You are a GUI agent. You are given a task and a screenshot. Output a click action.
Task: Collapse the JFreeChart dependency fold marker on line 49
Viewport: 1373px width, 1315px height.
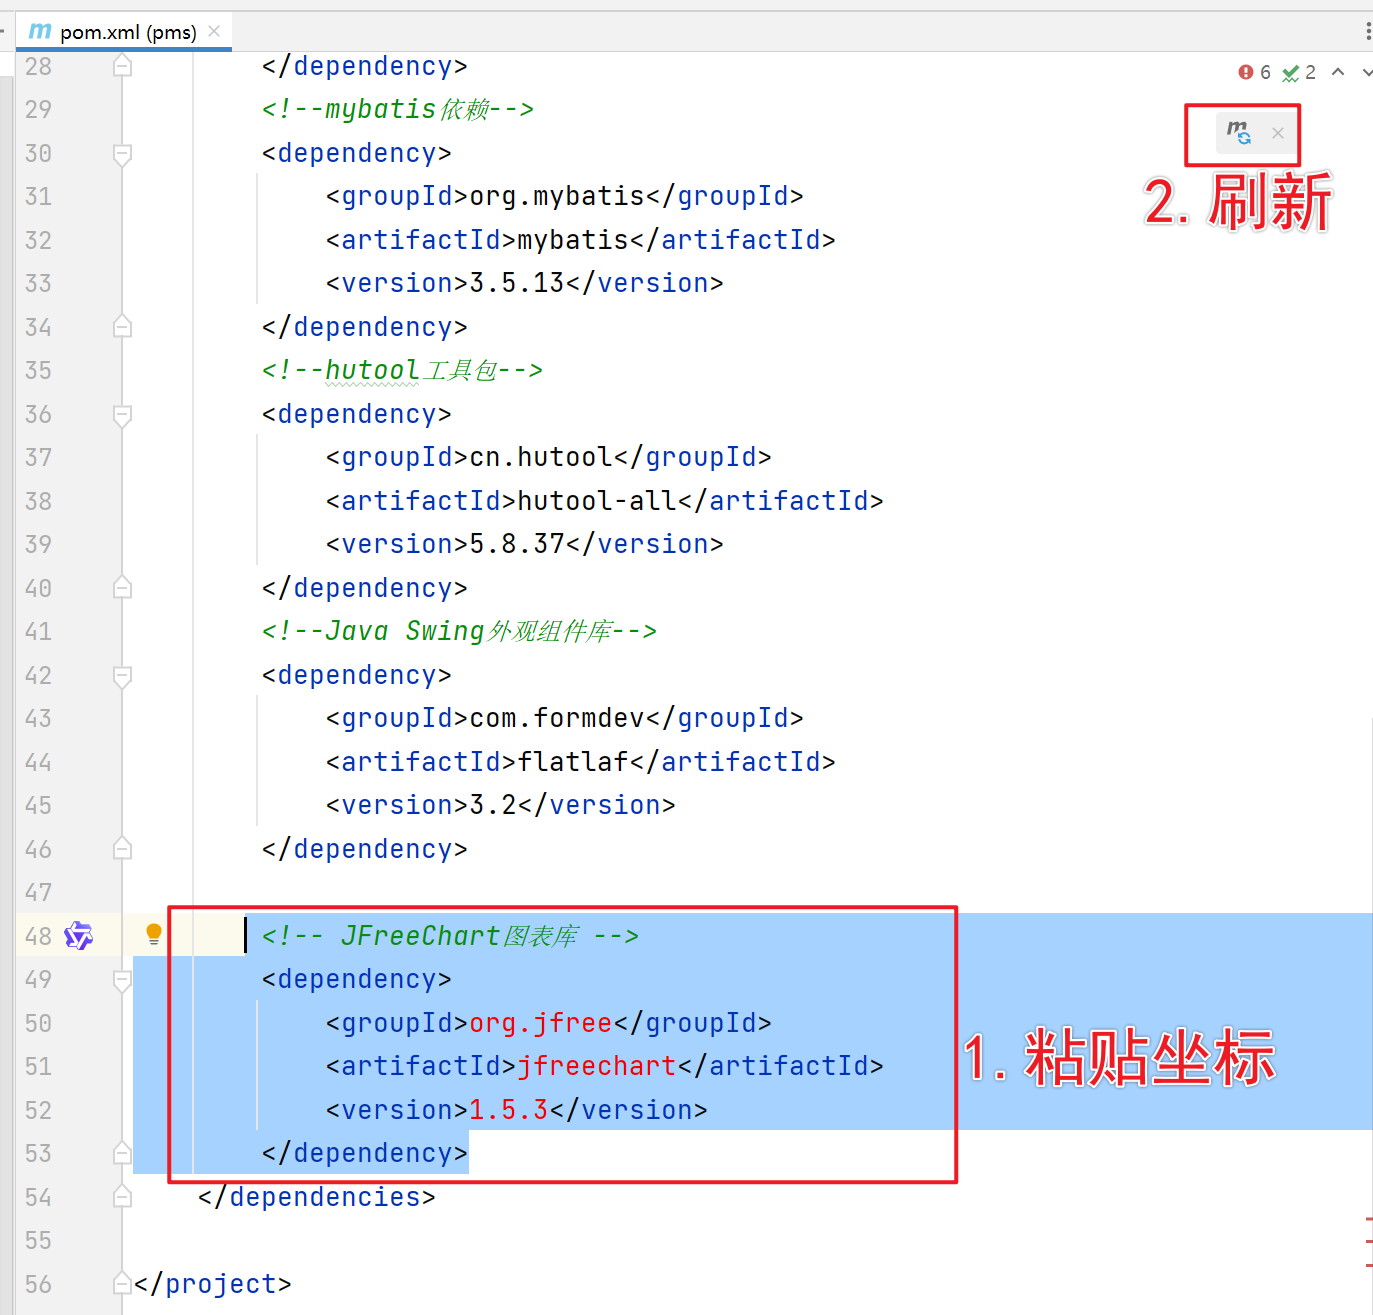[x=122, y=981]
